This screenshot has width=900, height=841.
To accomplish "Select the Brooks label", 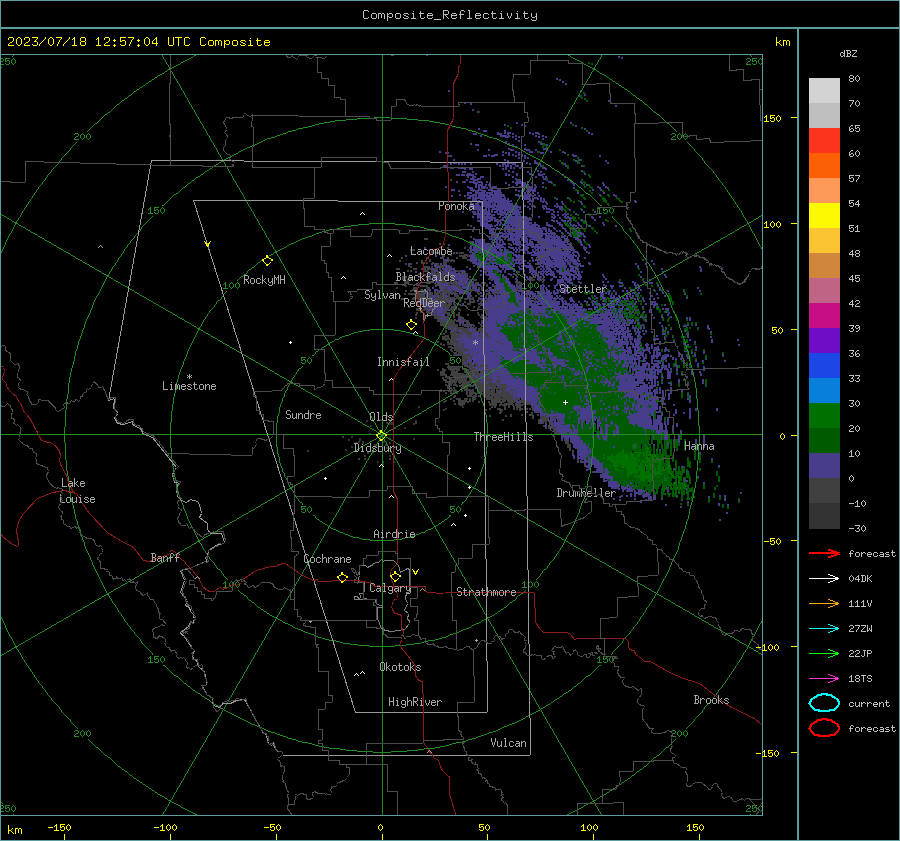I will point(711,700).
